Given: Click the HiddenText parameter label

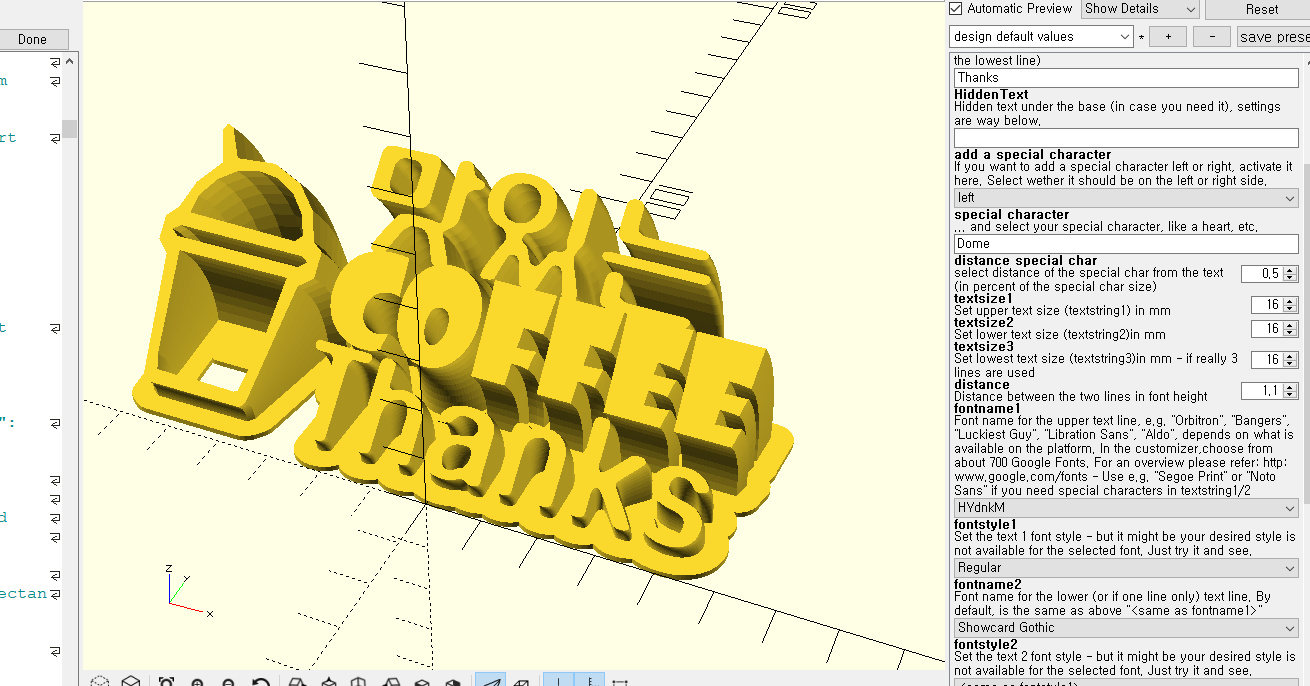Looking at the screenshot, I should (991, 95).
